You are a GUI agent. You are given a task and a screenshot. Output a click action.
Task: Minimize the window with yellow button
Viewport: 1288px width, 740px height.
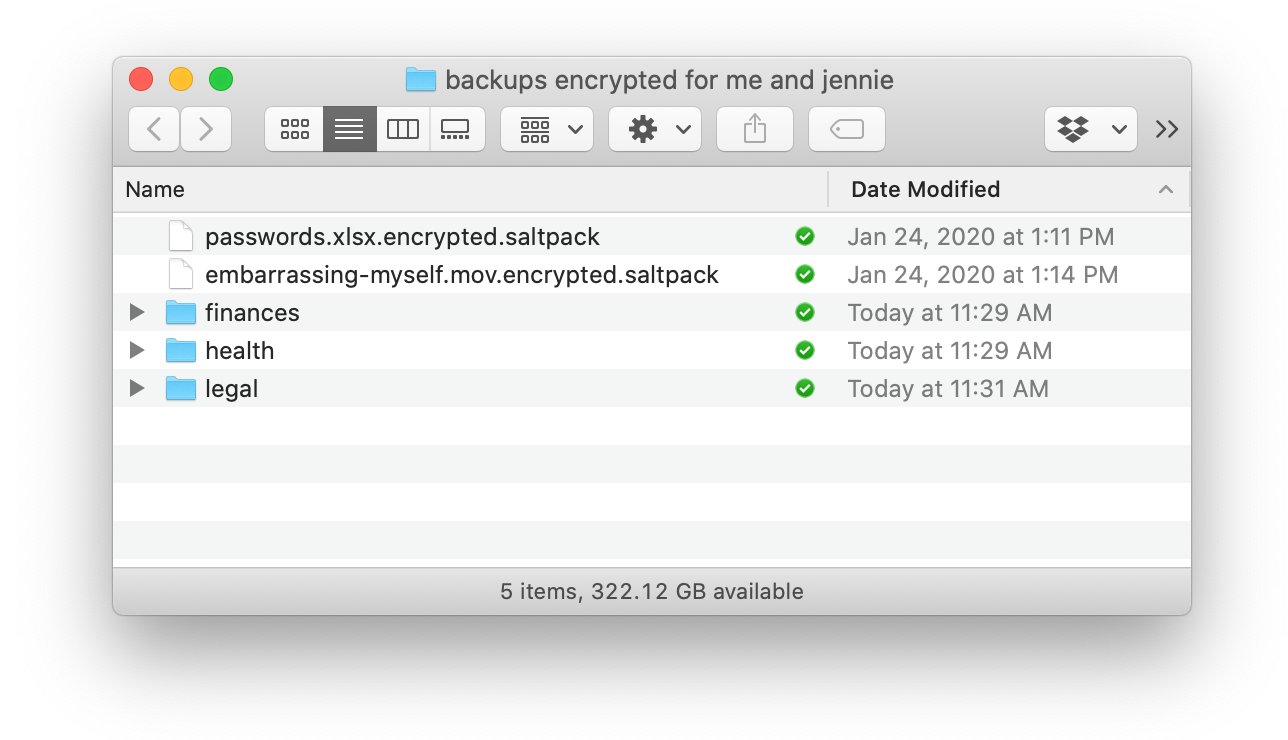(x=181, y=80)
